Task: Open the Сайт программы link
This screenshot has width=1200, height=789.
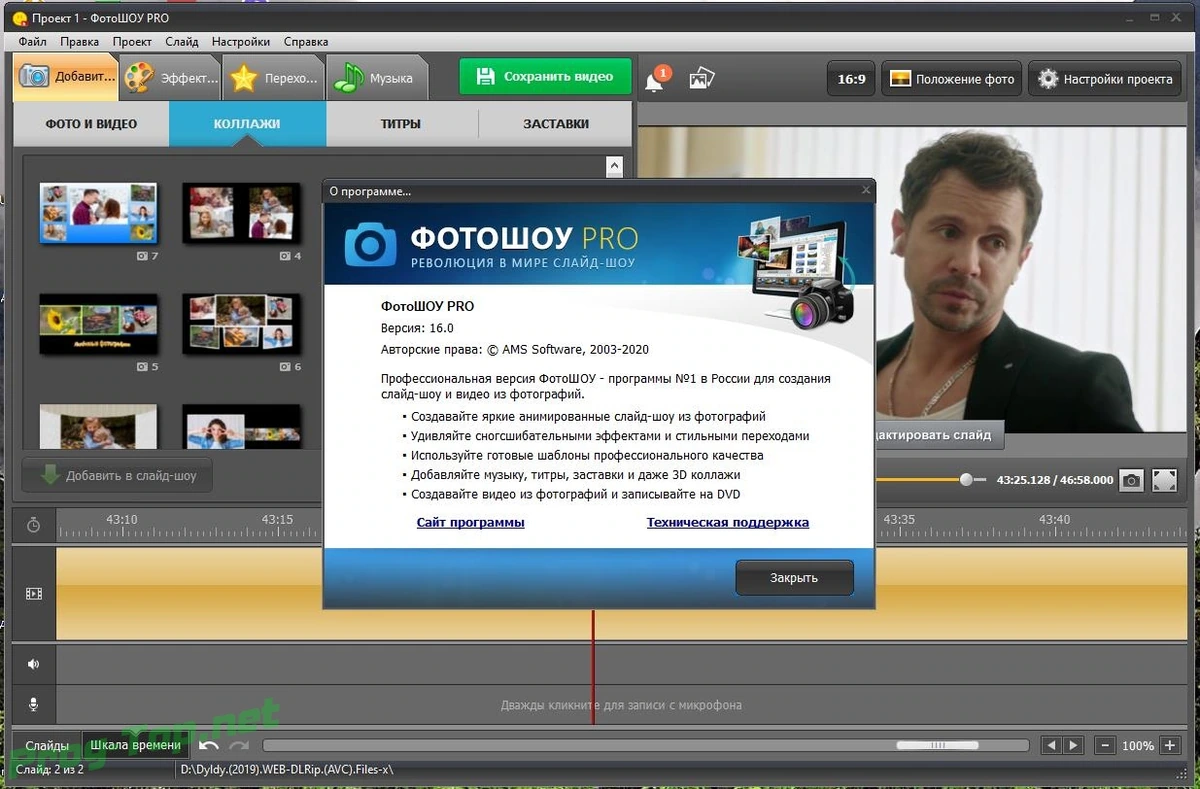Action: coord(470,522)
